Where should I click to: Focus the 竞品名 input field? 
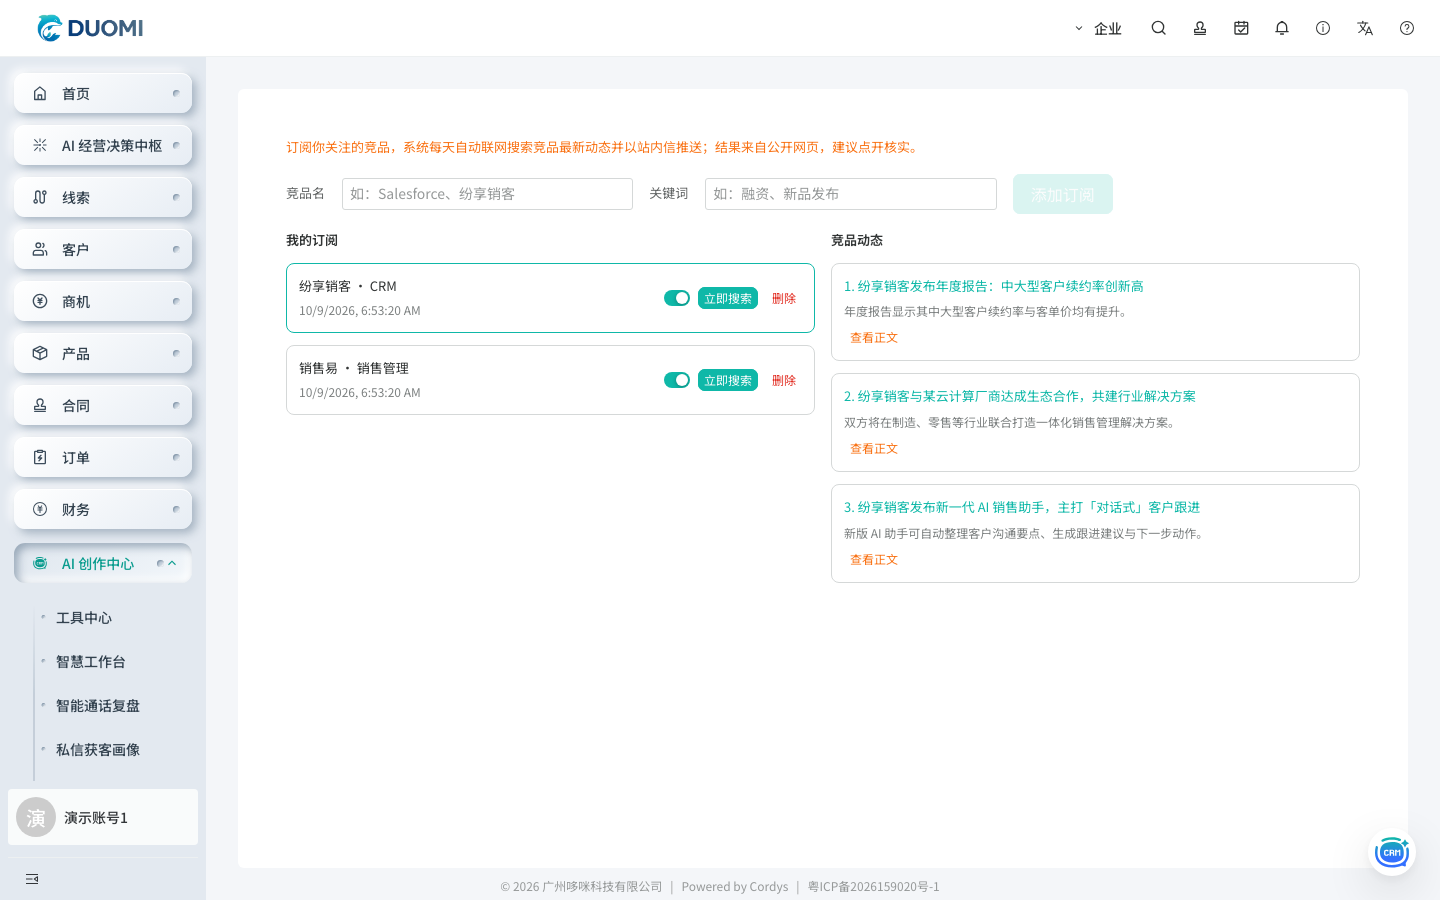click(487, 194)
